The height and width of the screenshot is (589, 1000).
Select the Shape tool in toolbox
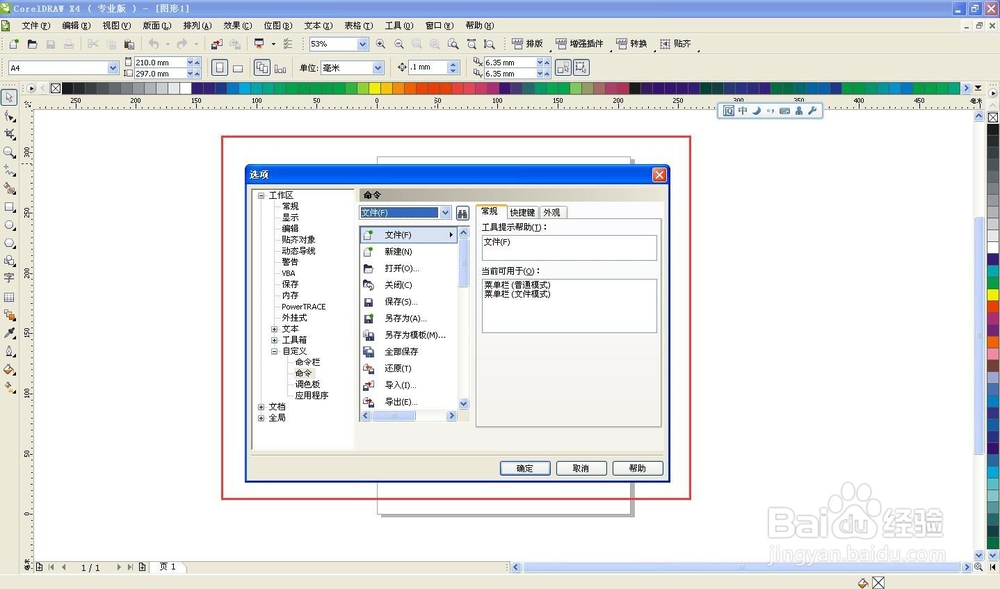click(9, 116)
